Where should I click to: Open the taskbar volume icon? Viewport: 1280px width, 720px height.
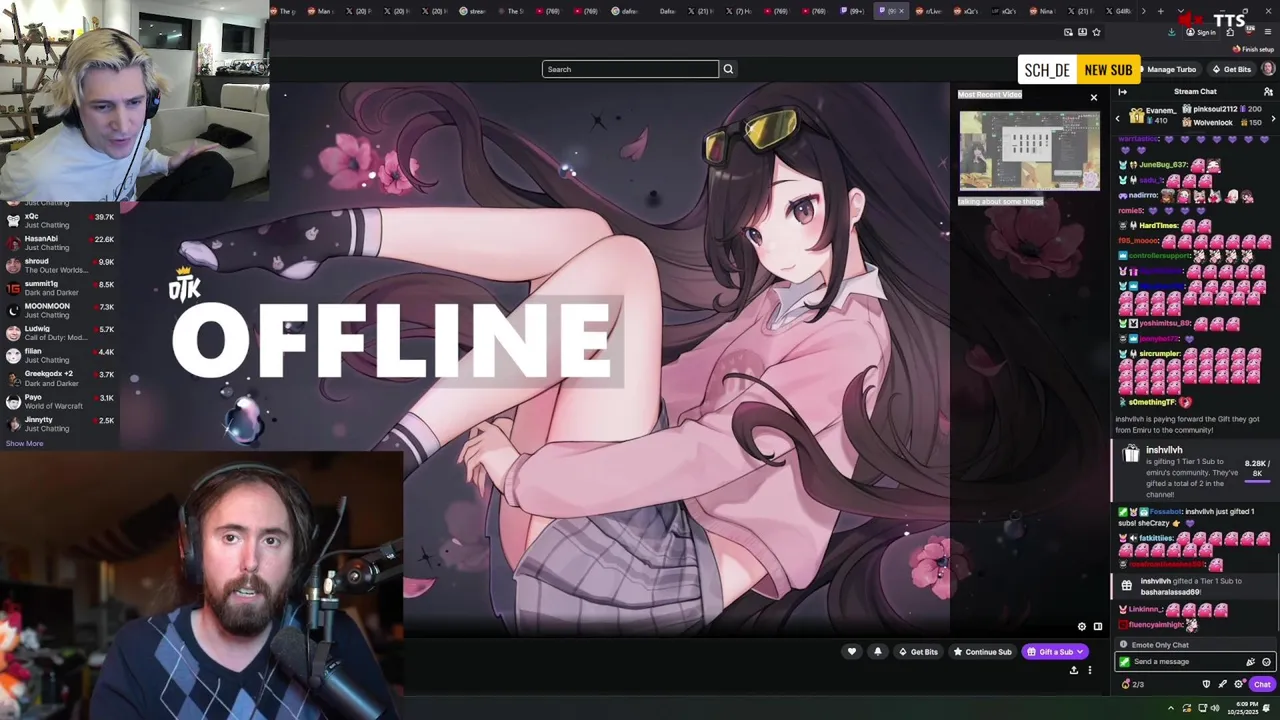click(x=1215, y=708)
